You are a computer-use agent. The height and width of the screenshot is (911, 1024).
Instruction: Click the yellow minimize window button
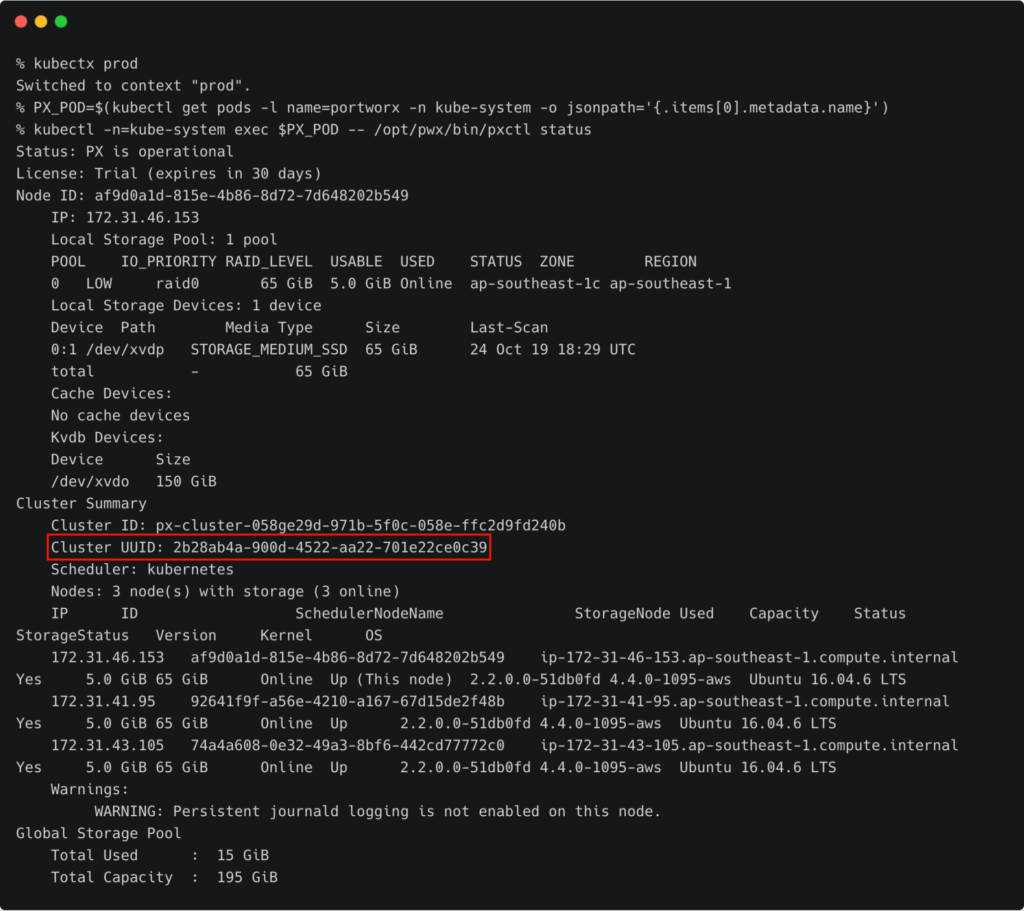point(41,21)
